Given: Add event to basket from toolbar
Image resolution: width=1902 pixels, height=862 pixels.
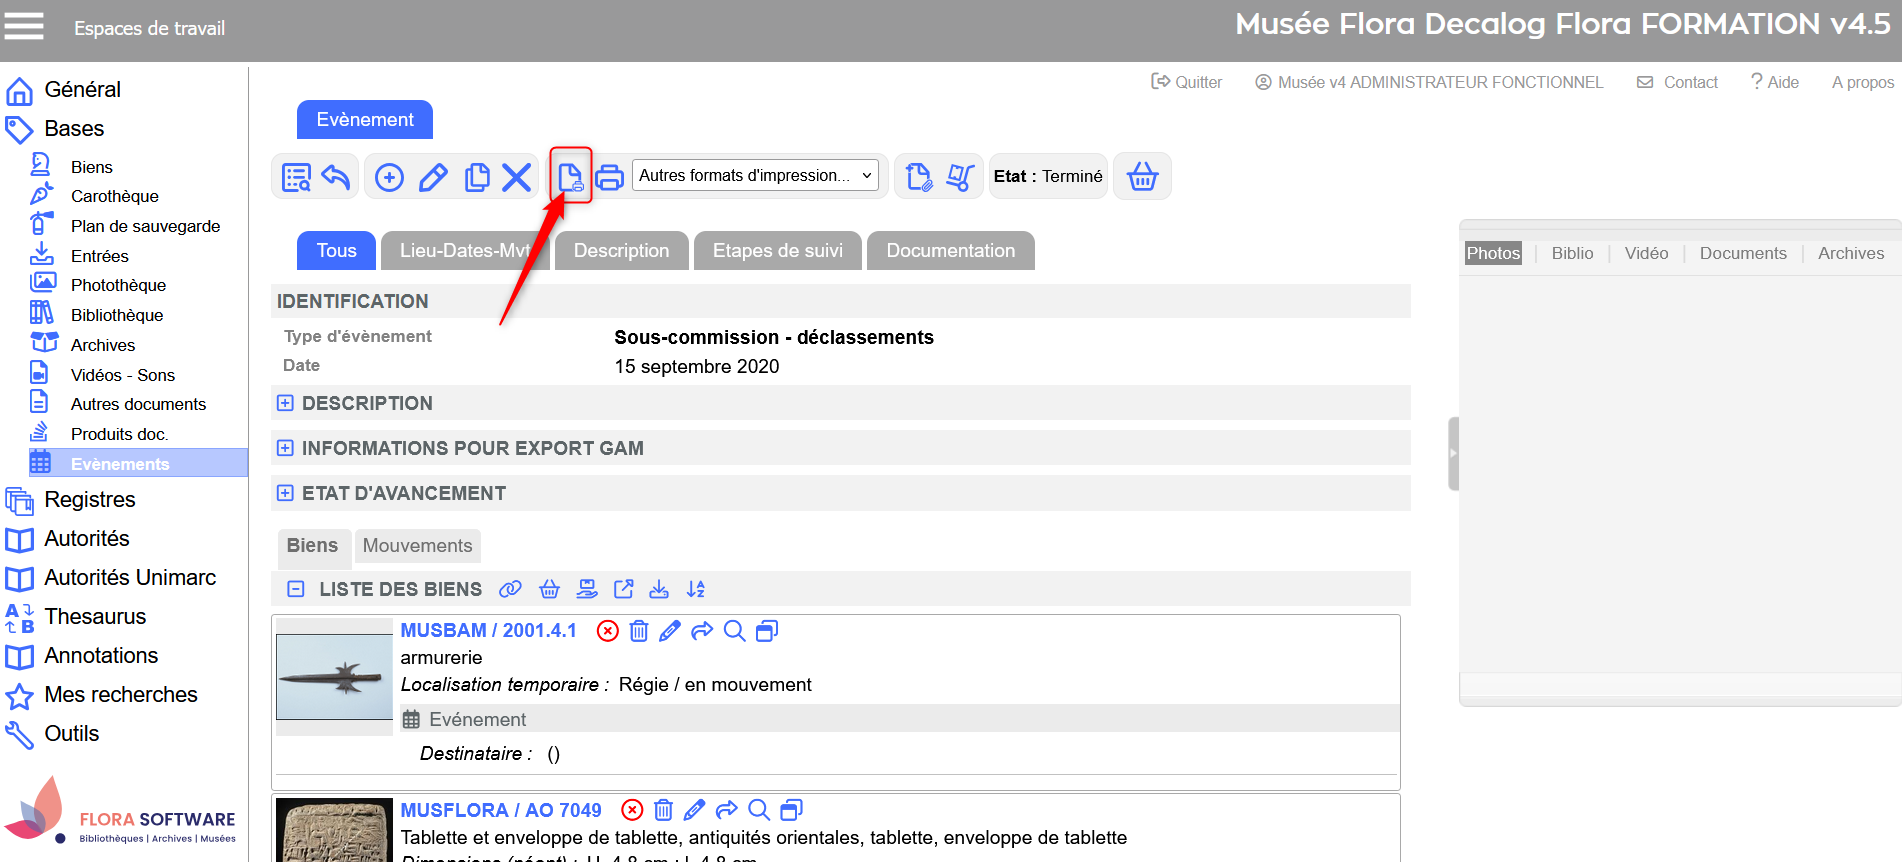Looking at the screenshot, I should [x=1142, y=177].
